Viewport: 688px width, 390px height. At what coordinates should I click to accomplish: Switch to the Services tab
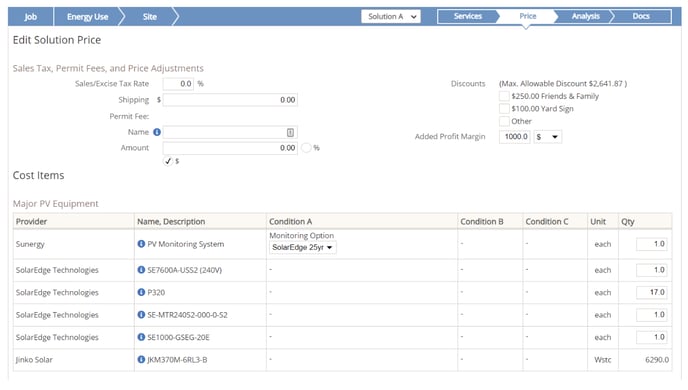(x=467, y=16)
